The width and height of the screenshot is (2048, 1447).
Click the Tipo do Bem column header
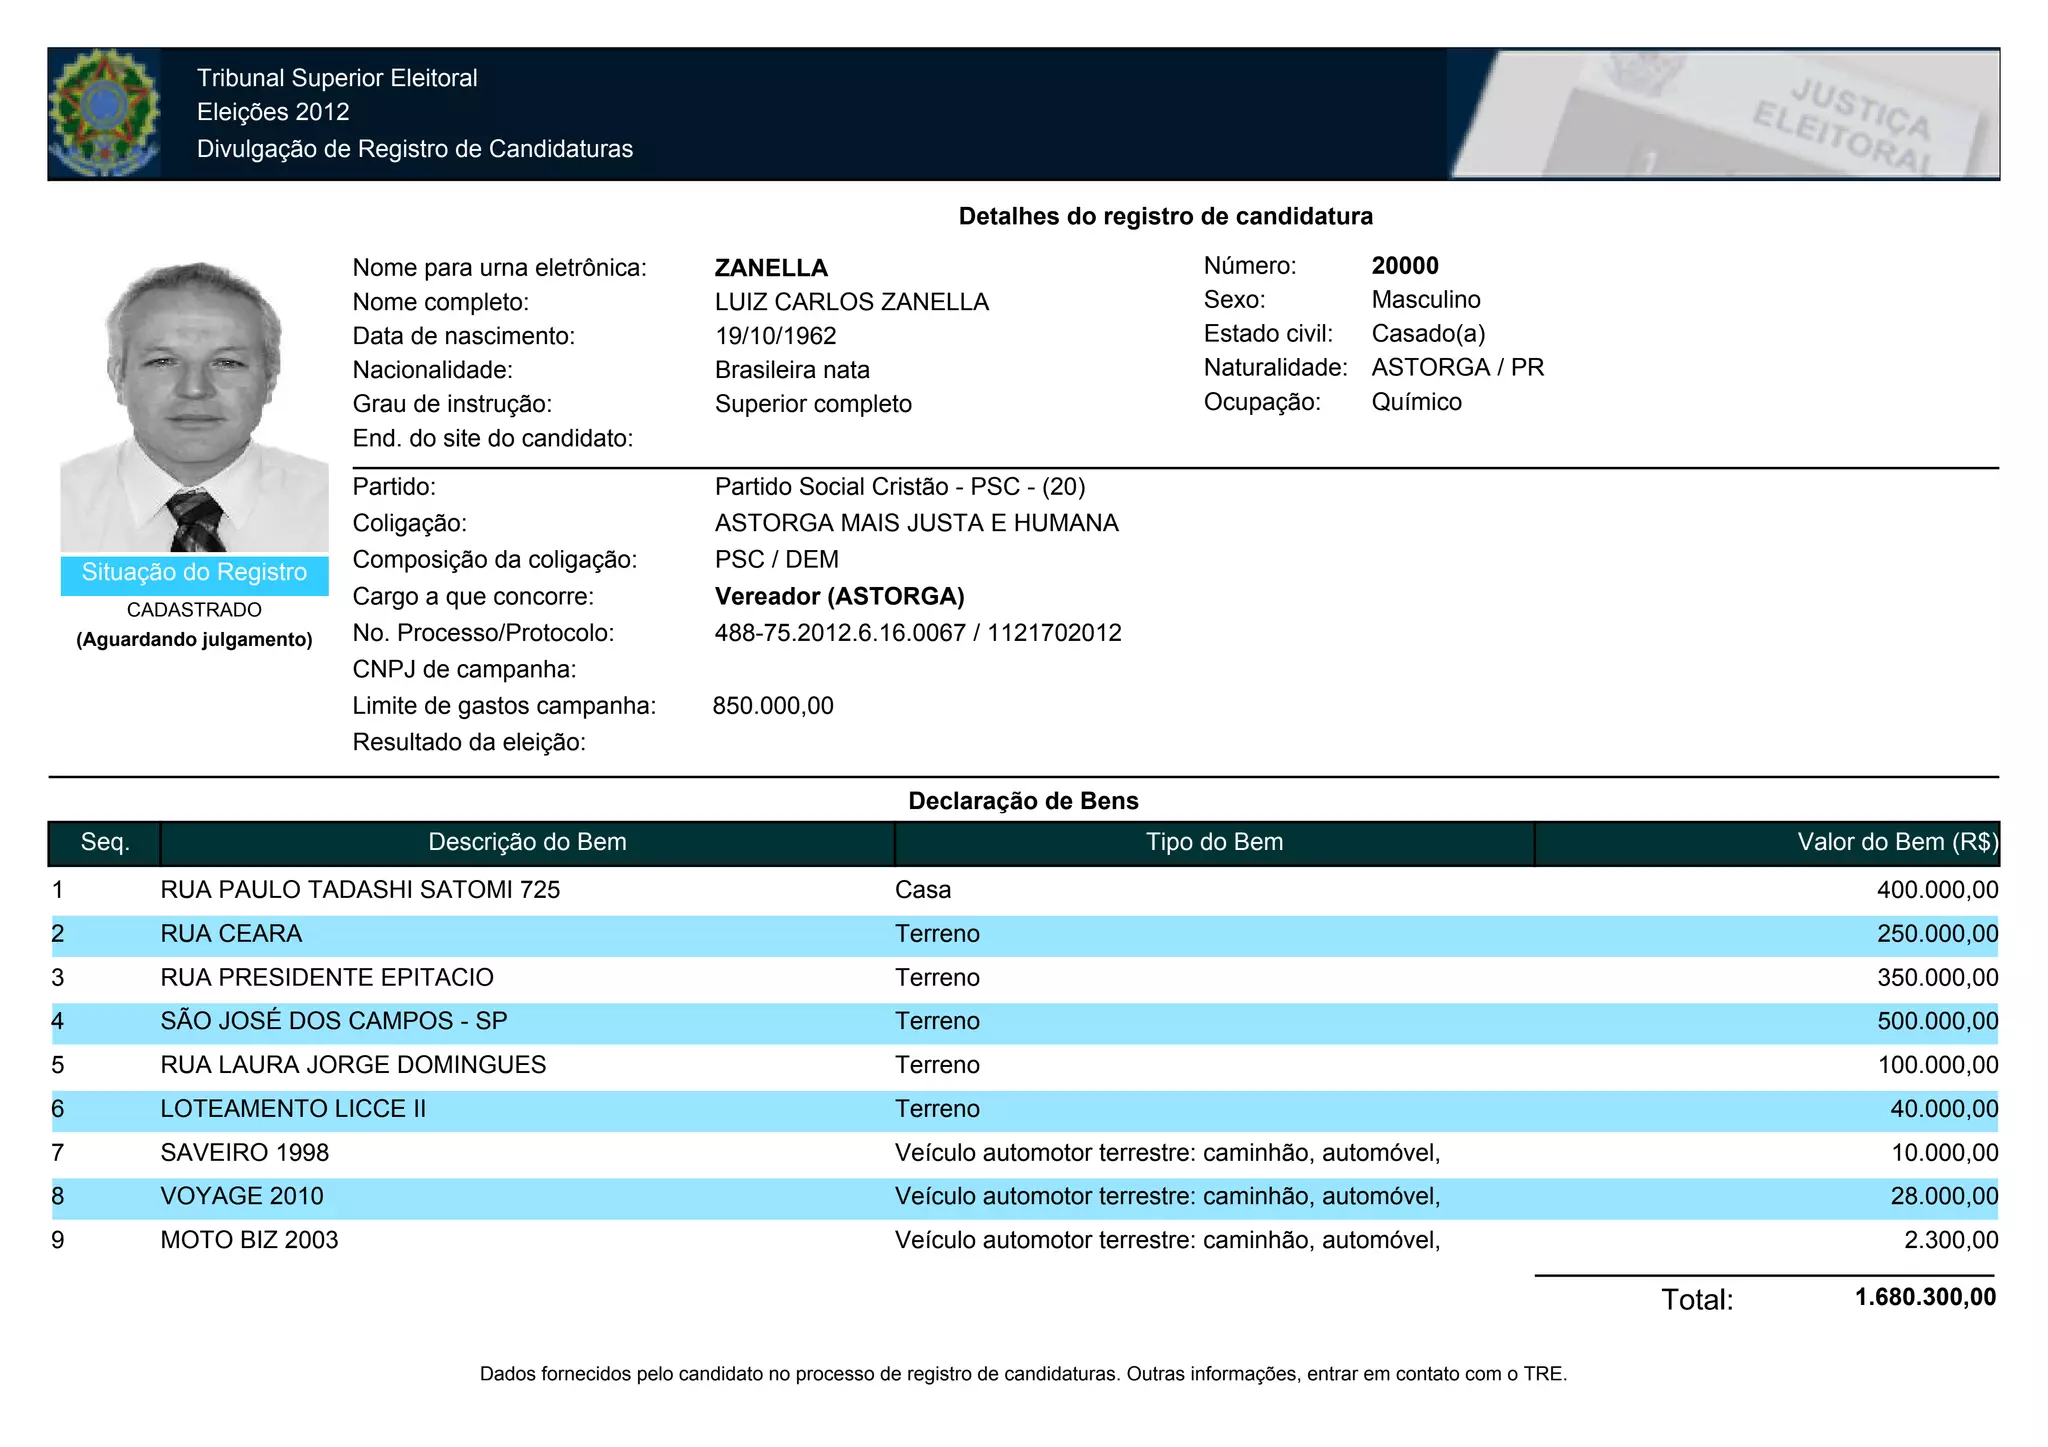point(1214,843)
